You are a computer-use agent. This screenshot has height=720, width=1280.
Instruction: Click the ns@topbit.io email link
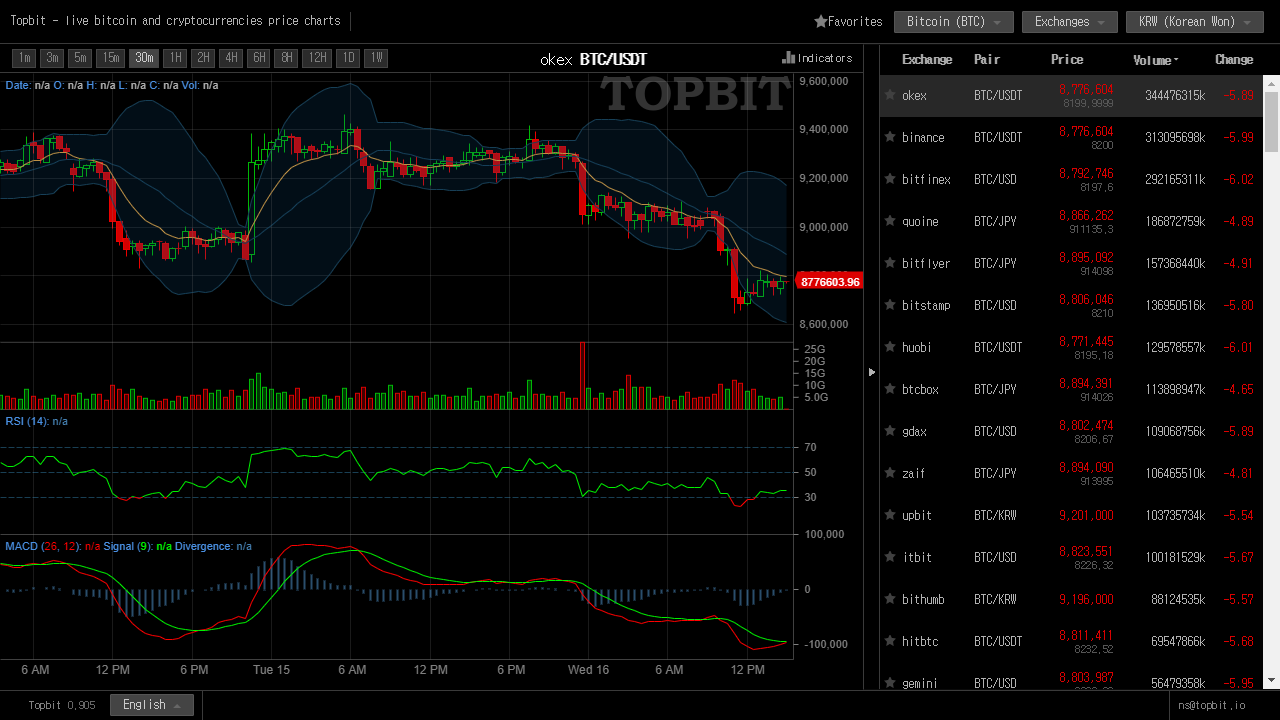click(x=1211, y=705)
